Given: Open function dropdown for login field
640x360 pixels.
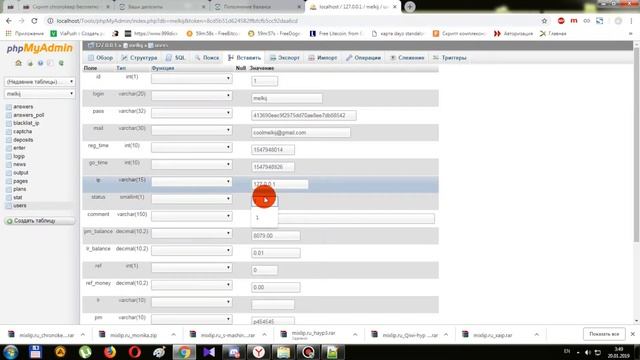Looking at the screenshot, I should click(191, 96).
